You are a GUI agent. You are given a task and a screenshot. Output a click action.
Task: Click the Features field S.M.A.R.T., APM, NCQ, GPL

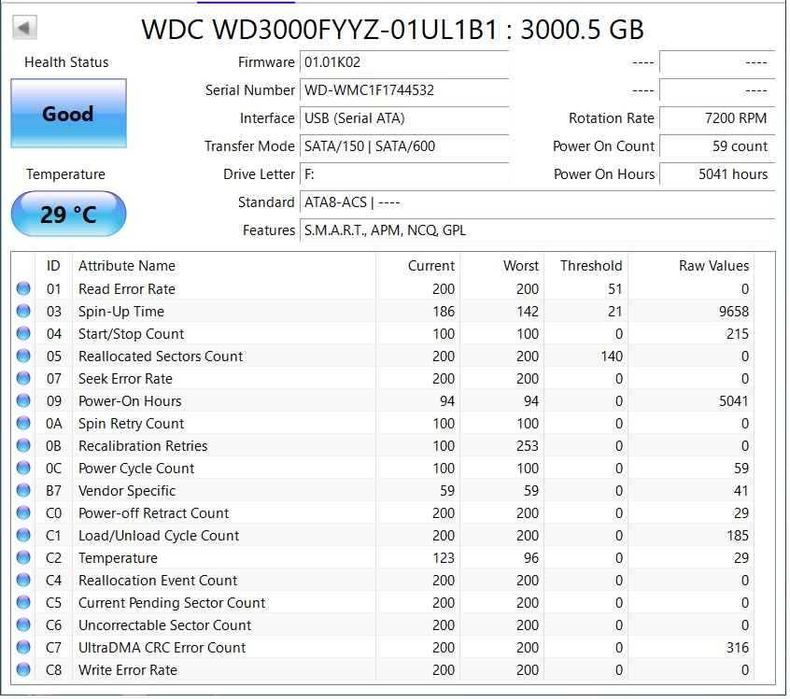(538, 230)
